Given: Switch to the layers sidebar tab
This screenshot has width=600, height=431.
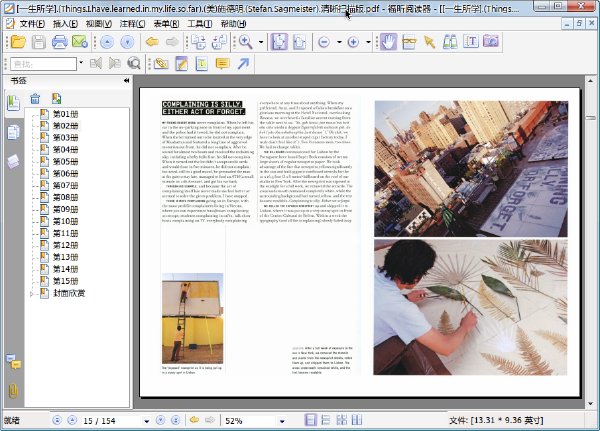Looking at the screenshot, I should coord(13,161).
